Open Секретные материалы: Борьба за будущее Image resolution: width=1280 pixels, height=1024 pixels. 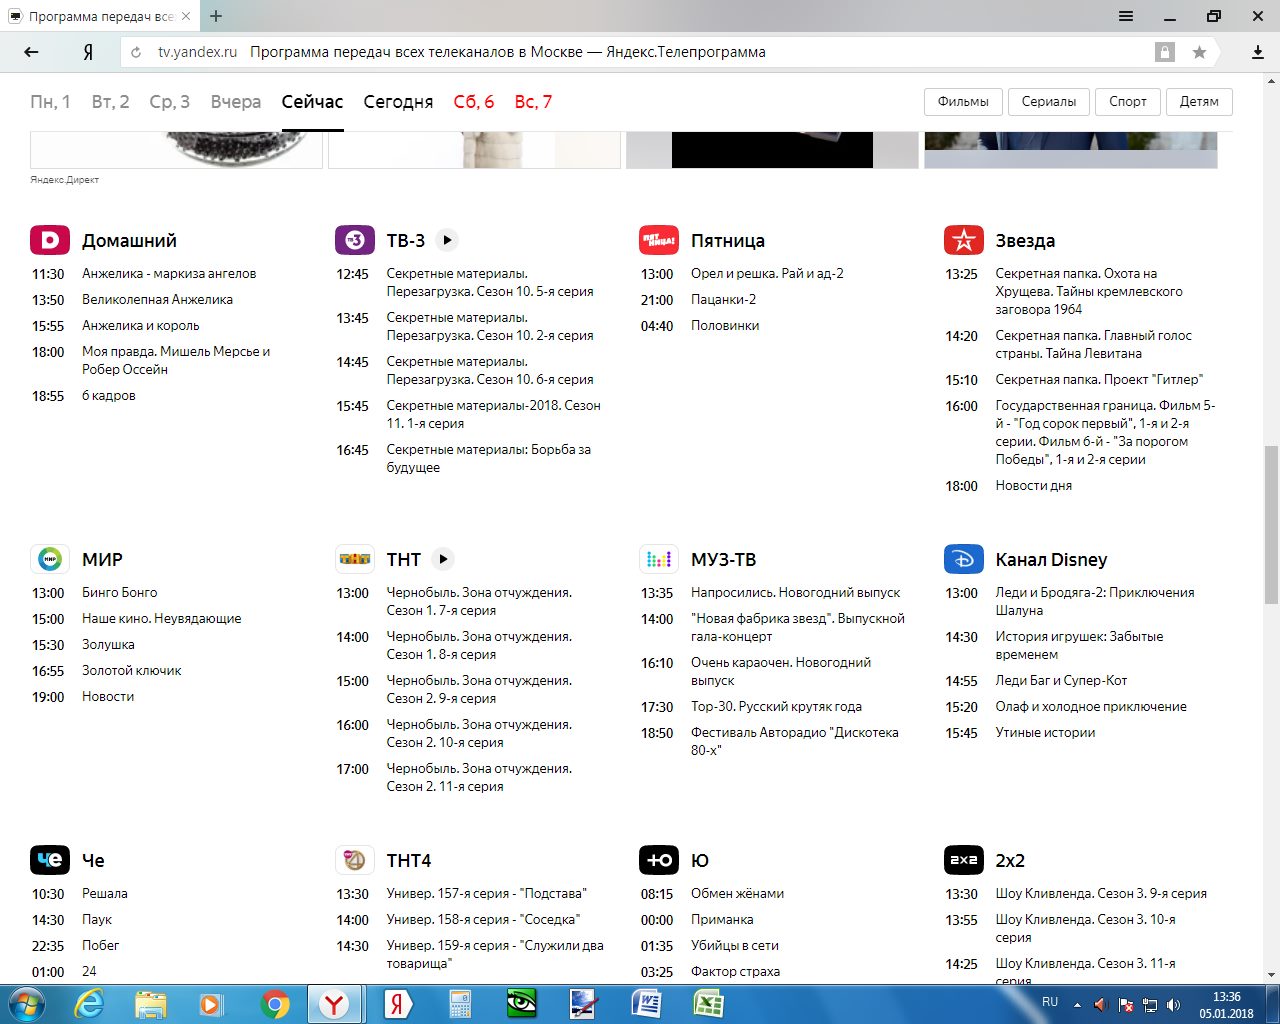pos(489,458)
